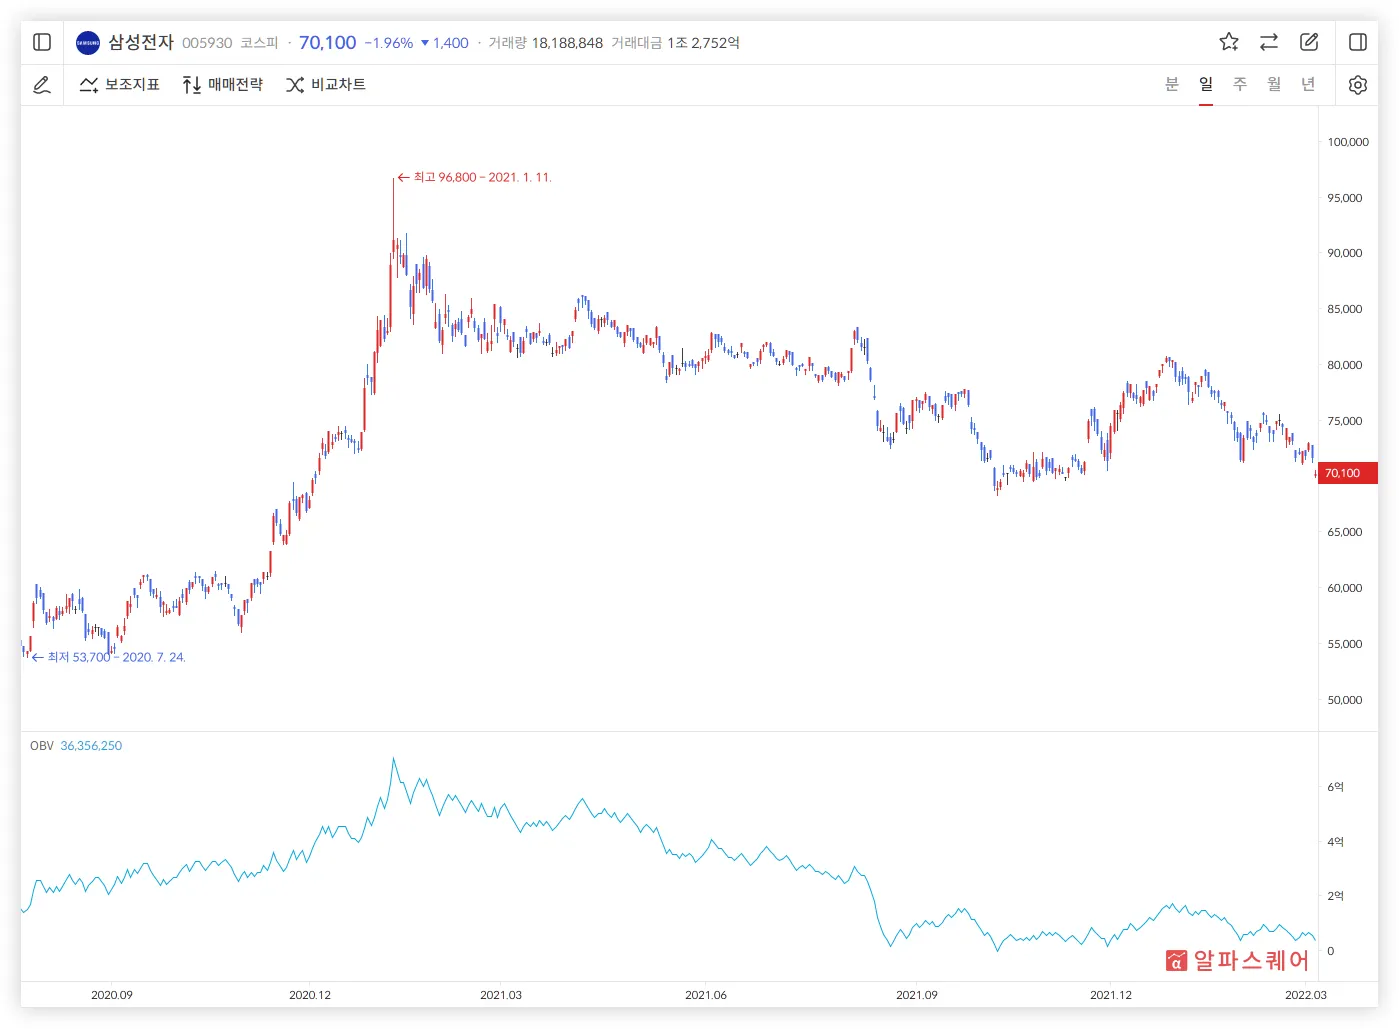Switch to 년 yearly timeframe

point(1308,84)
